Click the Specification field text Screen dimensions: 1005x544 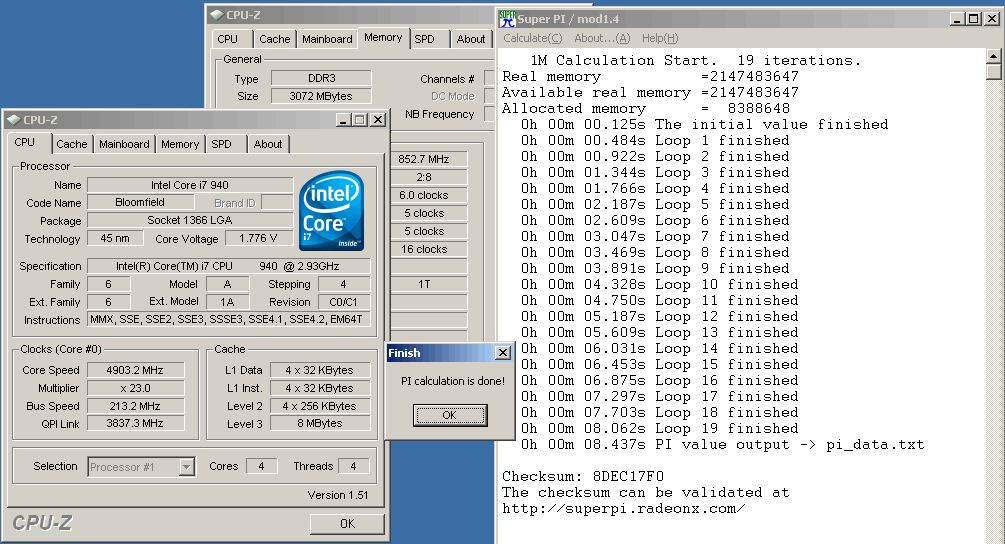(x=228, y=266)
